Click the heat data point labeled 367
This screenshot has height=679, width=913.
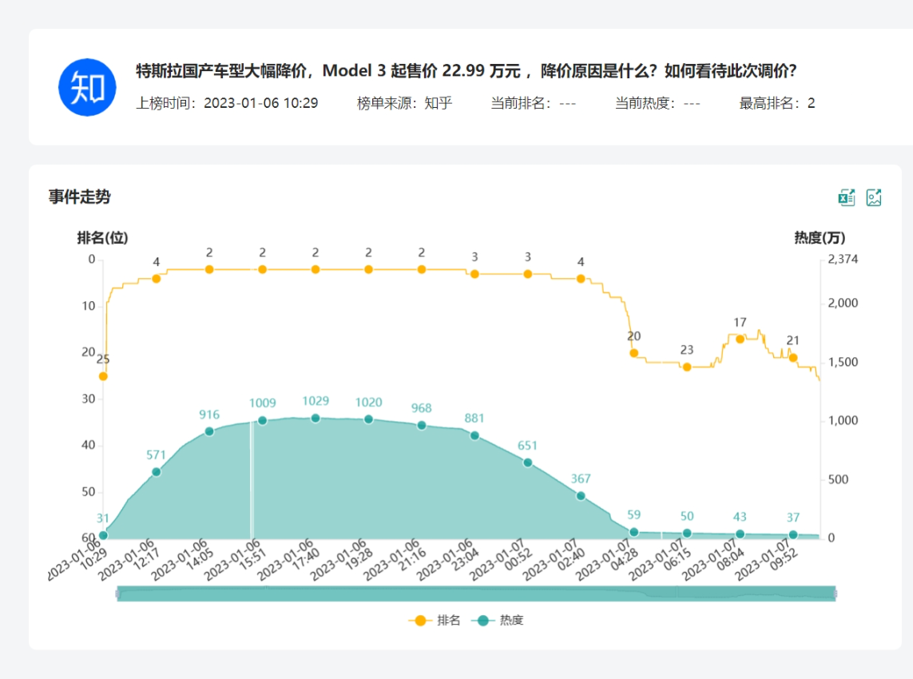(x=581, y=496)
